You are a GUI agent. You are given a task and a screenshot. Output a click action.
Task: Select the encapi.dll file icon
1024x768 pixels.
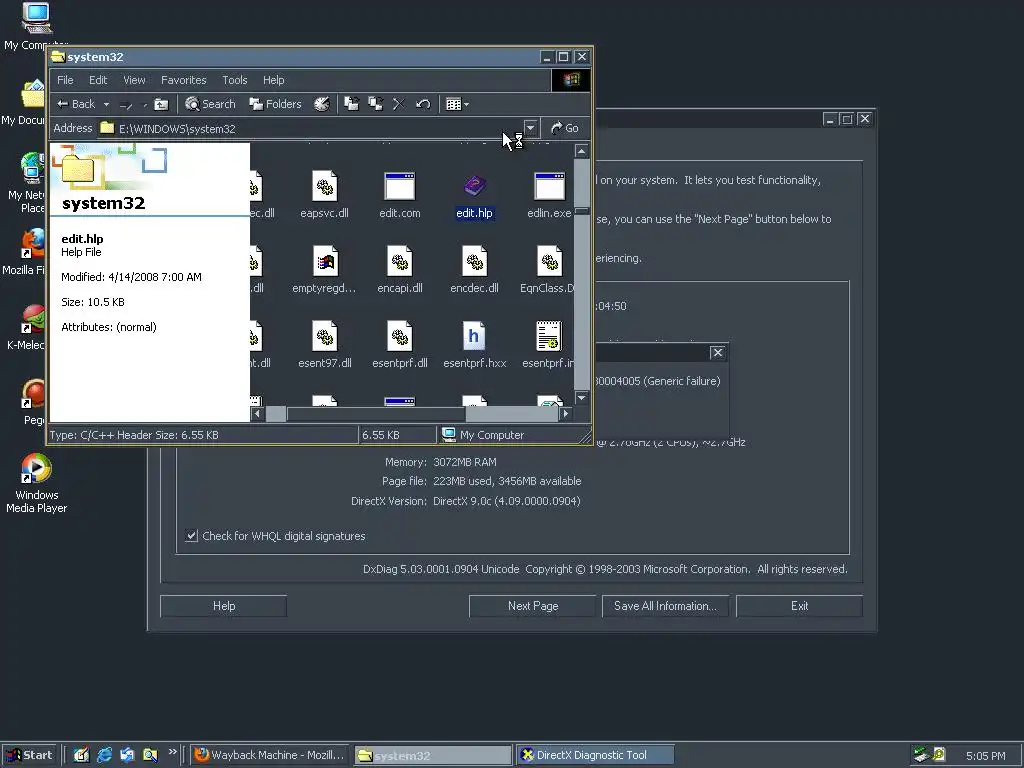click(x=400, y=261)
